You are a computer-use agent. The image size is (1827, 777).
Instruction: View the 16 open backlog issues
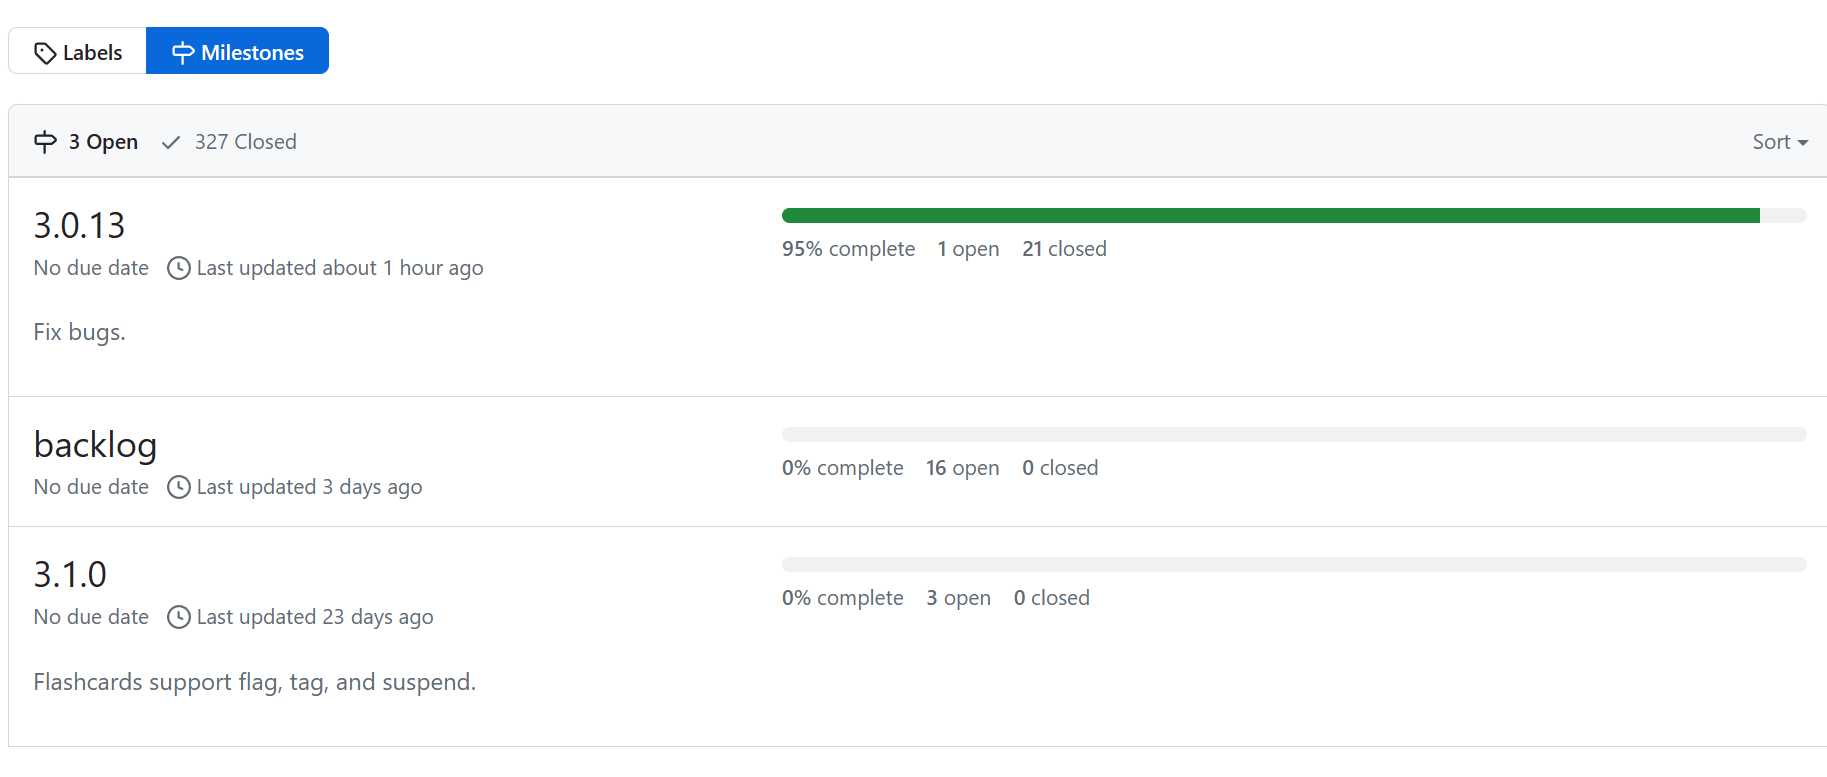[x=962, y=468]
